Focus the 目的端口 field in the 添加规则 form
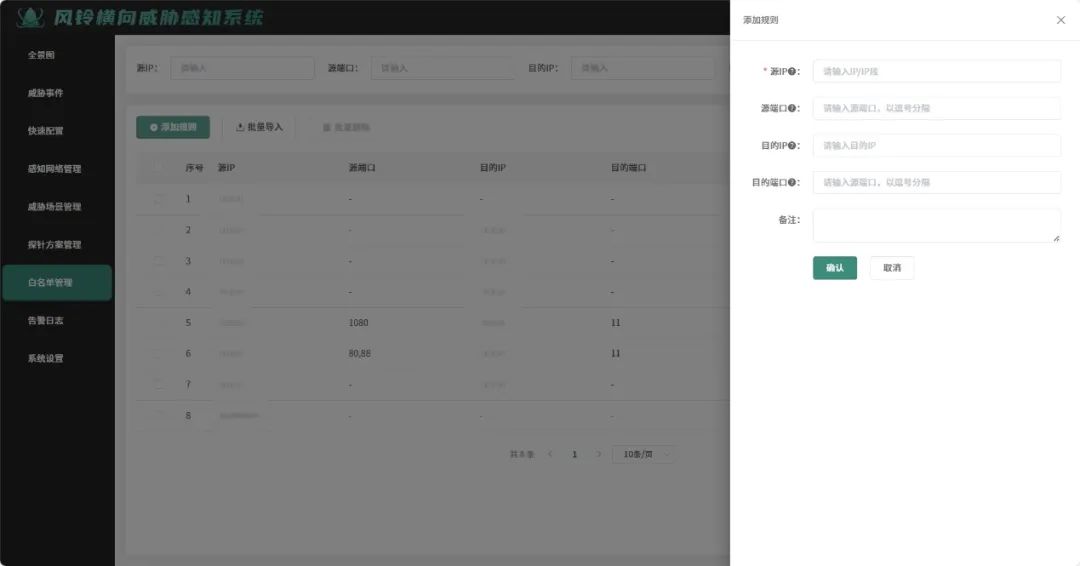 937,183
